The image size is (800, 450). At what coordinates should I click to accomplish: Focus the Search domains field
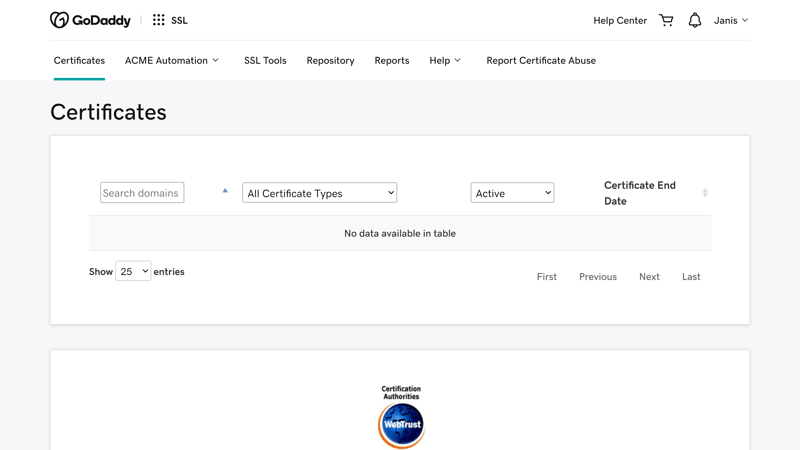coord(142,193)
